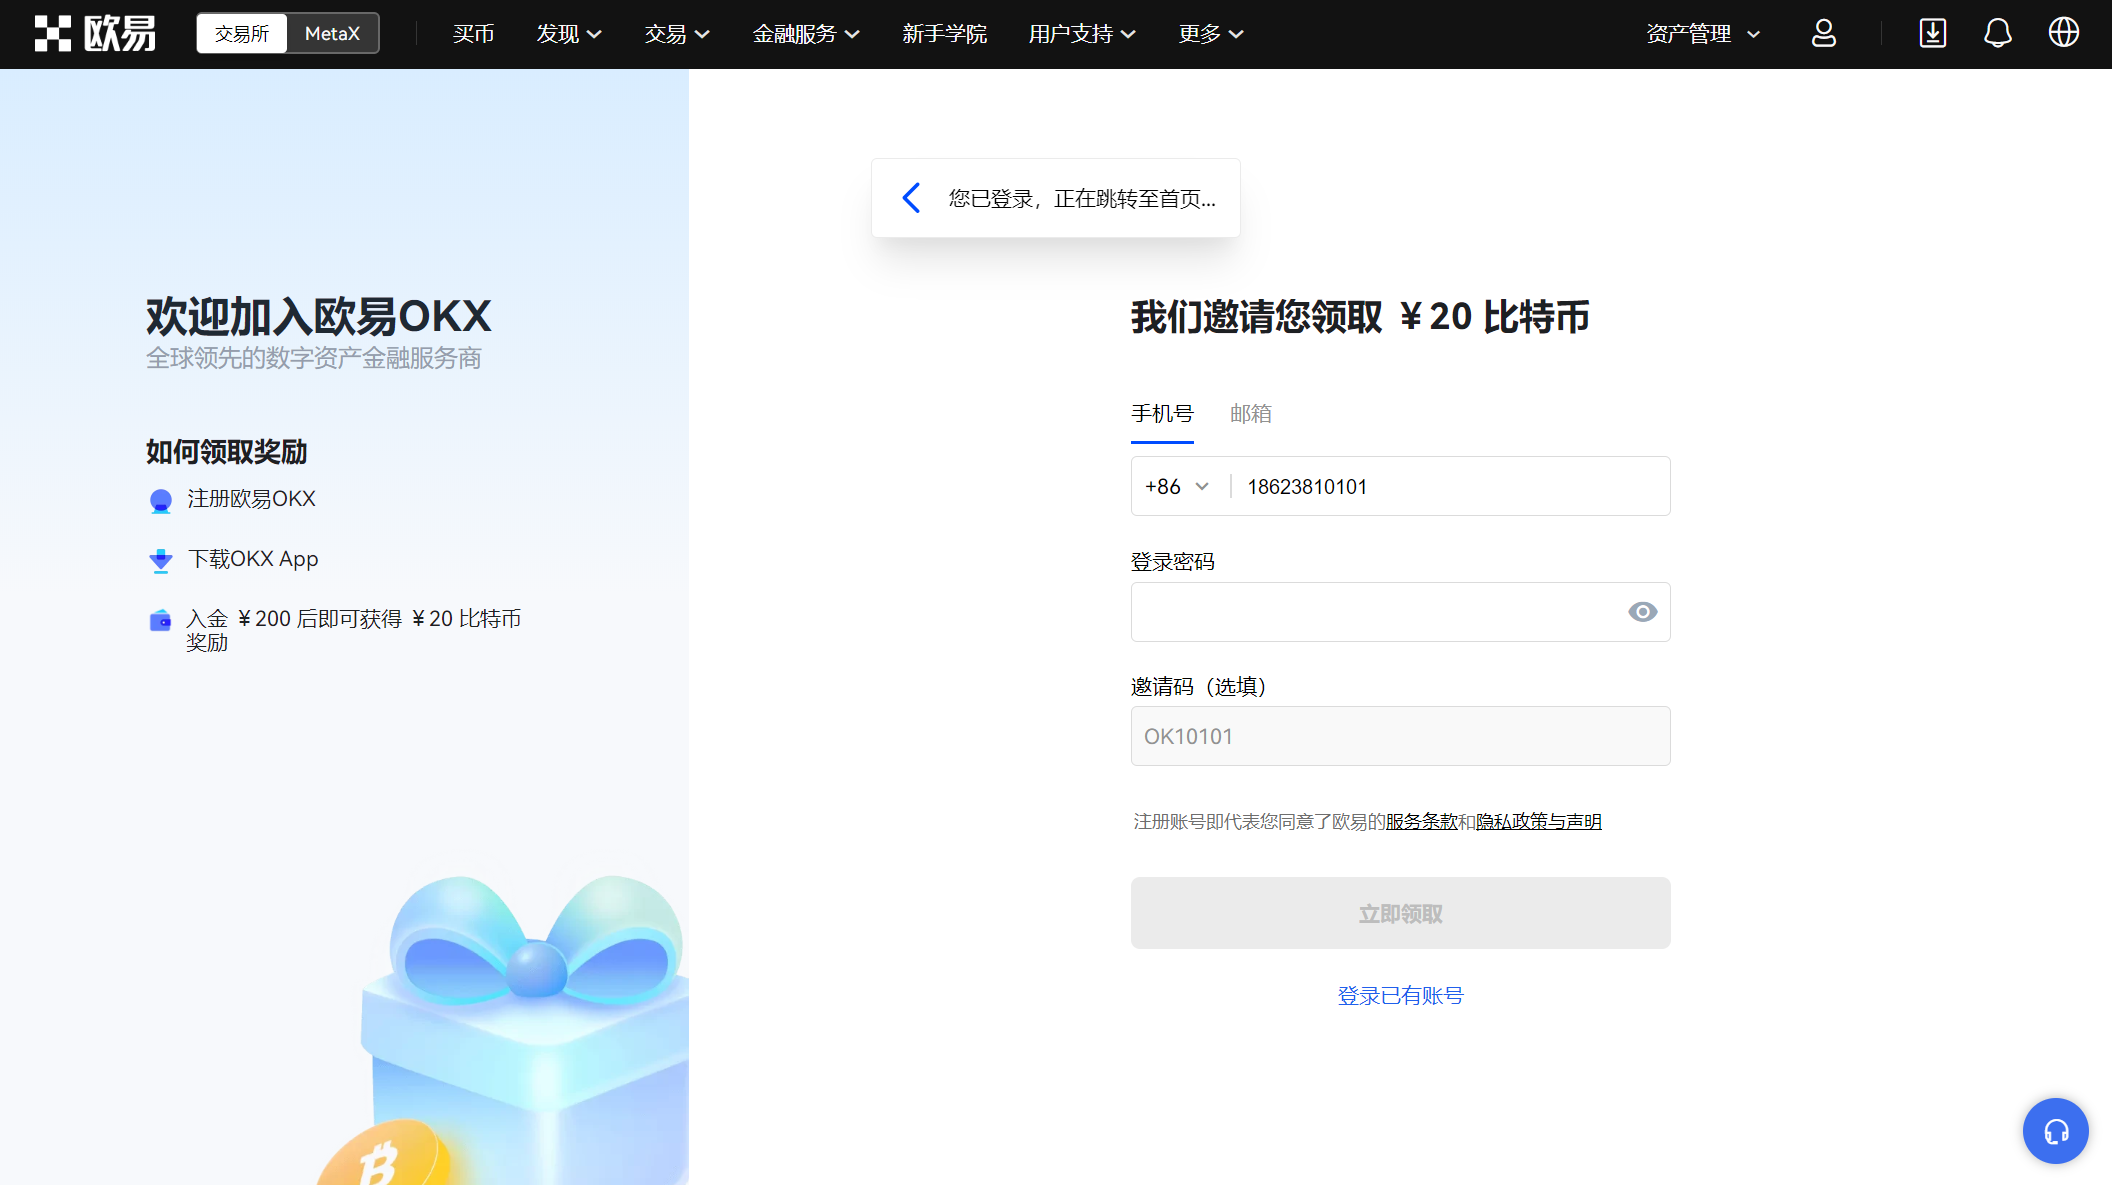Click the 我们邀请您领取 ¥20 比特币 heading

pos(1360,317)
